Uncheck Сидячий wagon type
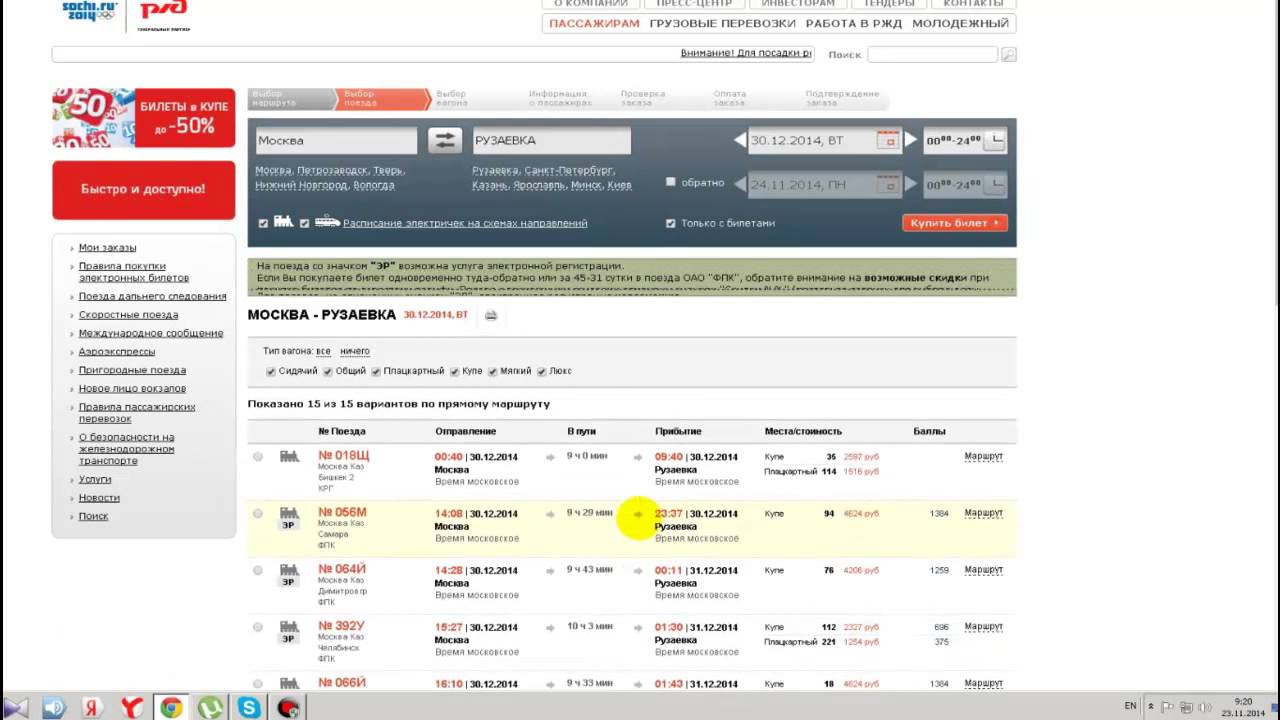Viewport: 1280px width, 720px height. pyautogui.click(x=271, y=371)
